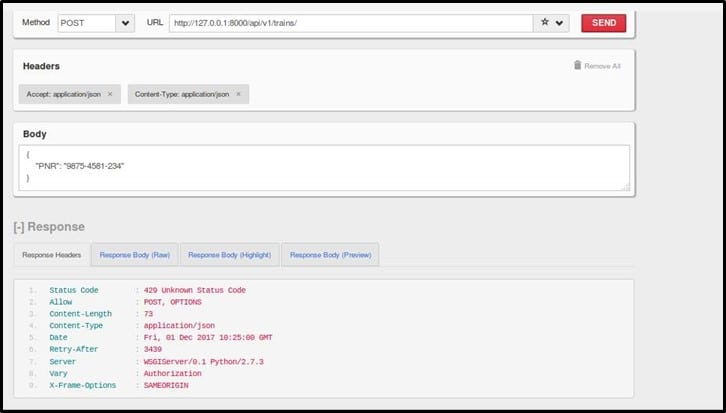Click the Remove All link text
The height and width of the screenshot is (413, 726).
pyautogui.click(x=602, y=66)
